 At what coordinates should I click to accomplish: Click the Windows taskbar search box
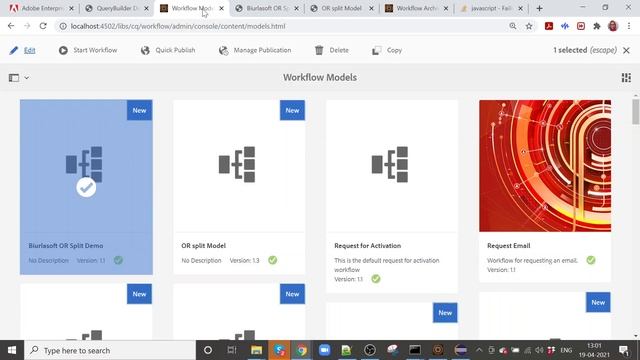coord(110,350)
